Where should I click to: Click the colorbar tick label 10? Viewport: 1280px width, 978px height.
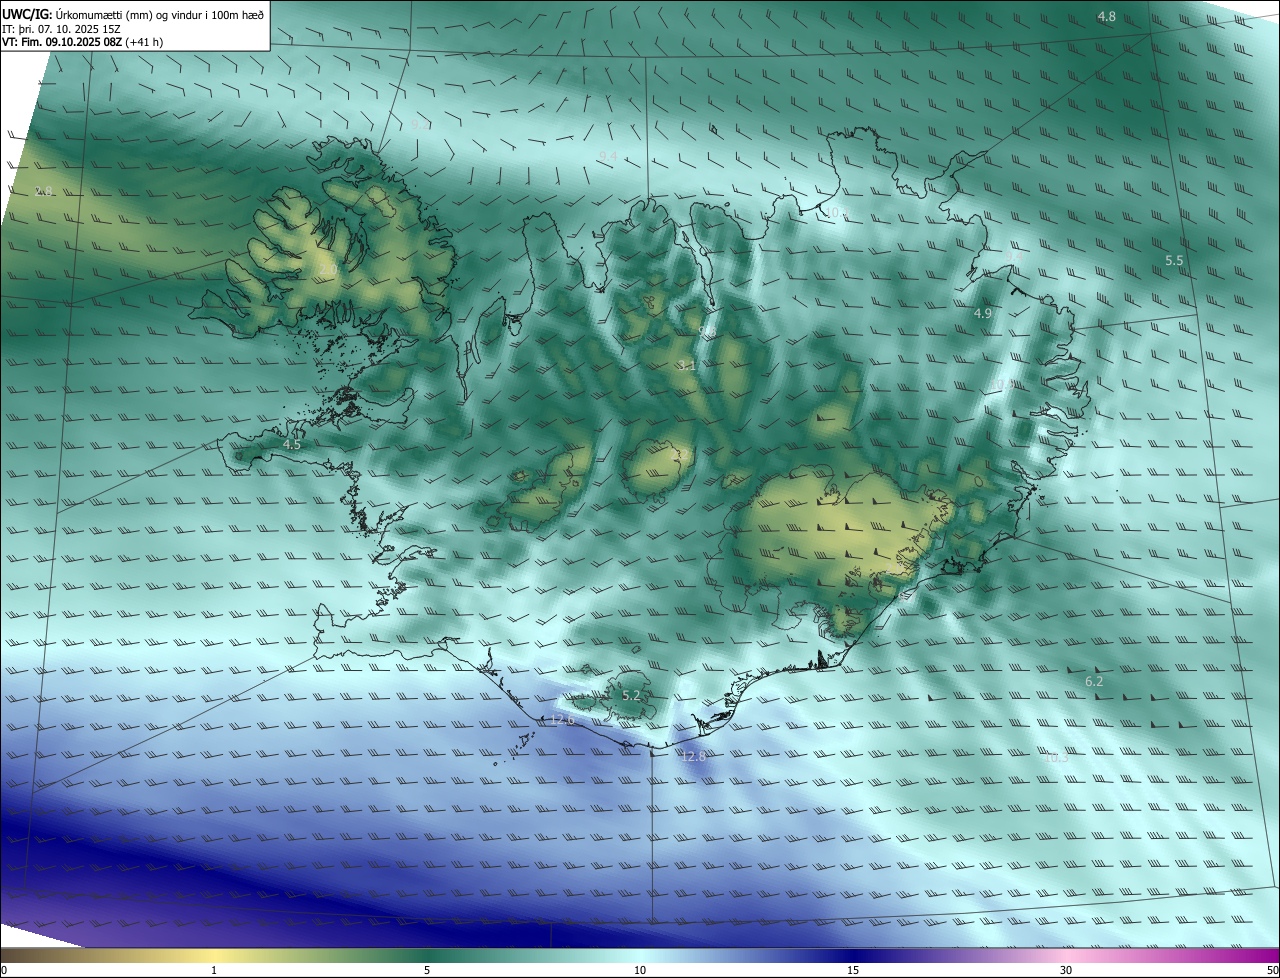point(640,970)
